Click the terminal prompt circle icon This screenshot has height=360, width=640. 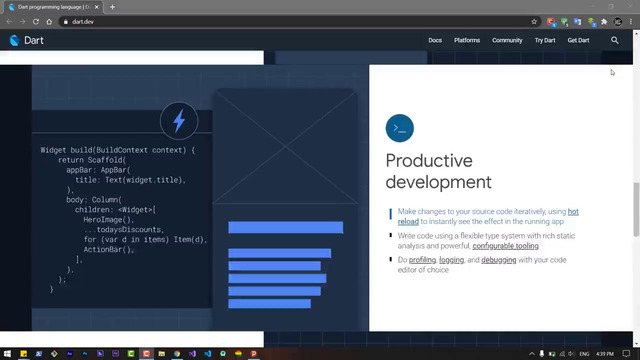pyautogui.click(x=400, y=128)
